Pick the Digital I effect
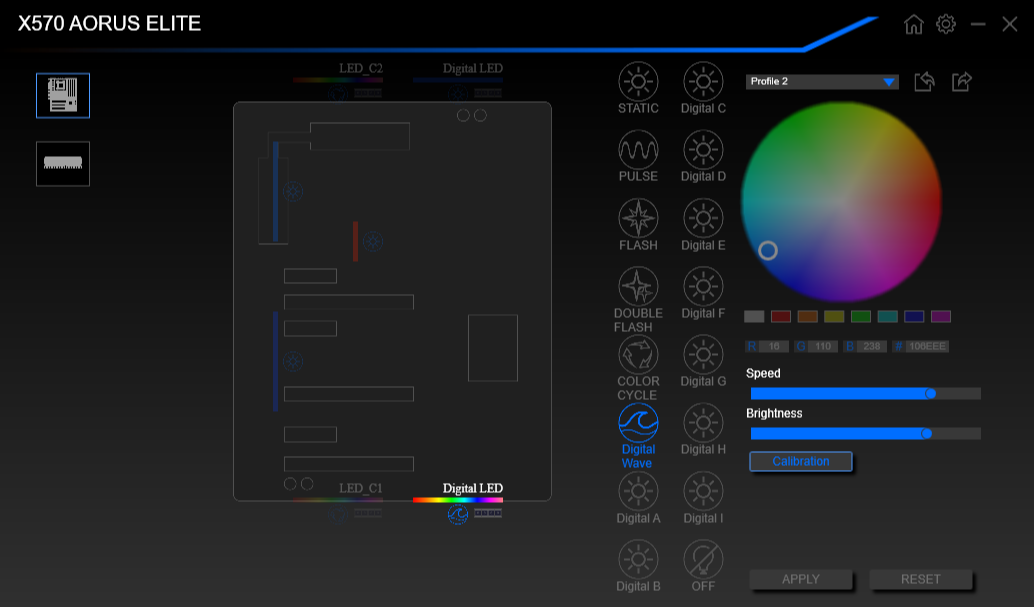The image size is (1034, 607). (x=703, y=498)
